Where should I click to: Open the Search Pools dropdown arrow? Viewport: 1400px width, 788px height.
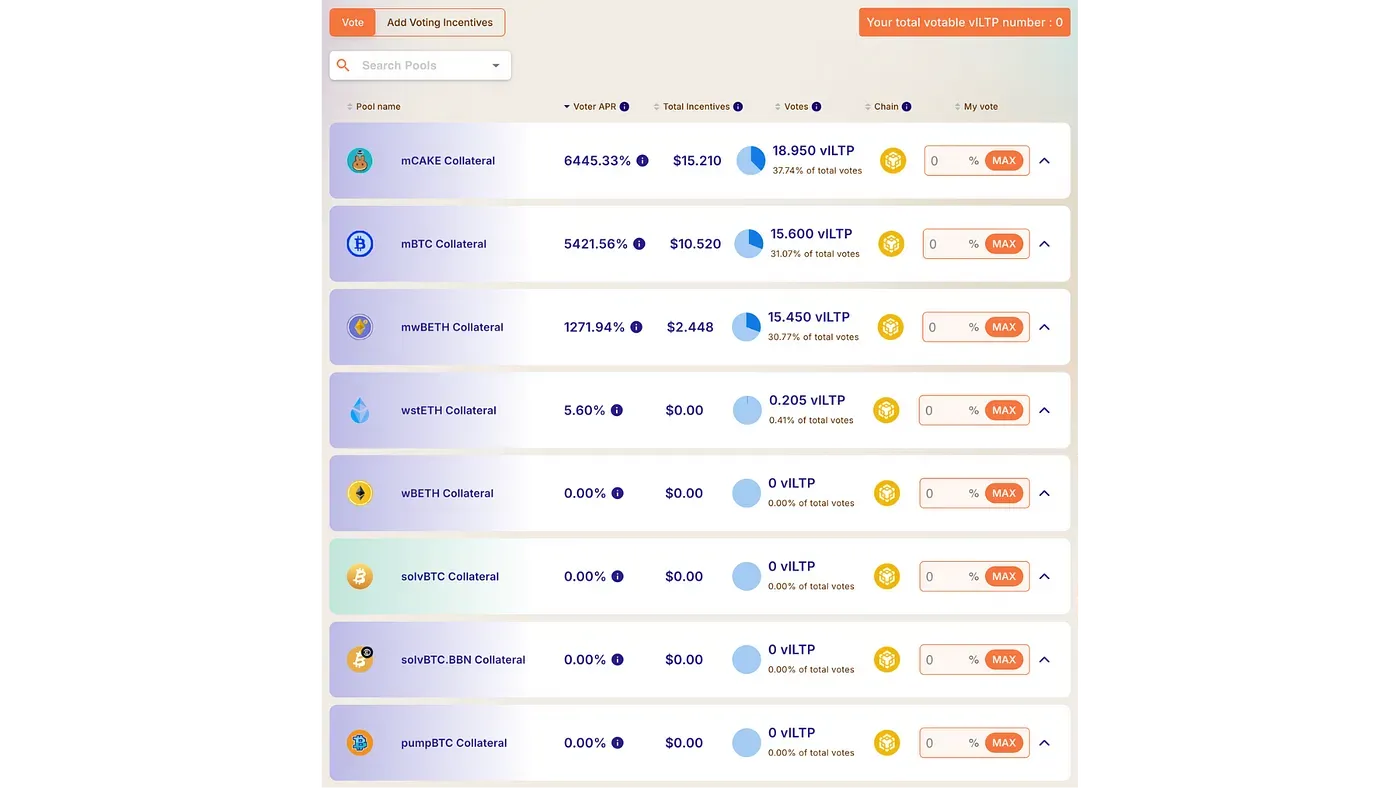(x=495, y=66)
